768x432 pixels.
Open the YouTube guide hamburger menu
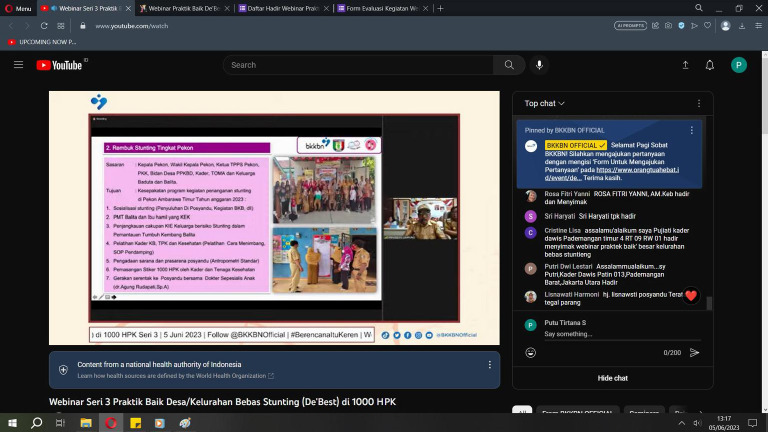19,65
